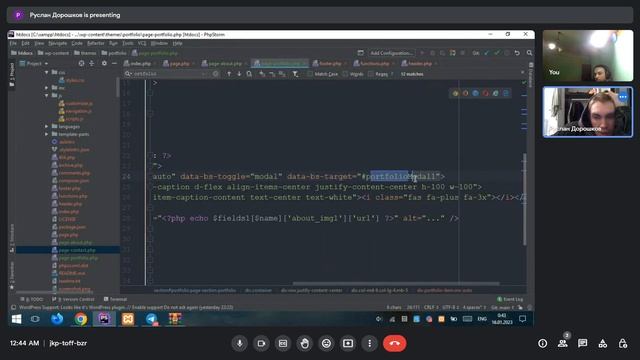Click the Present now screen-share button
This screenshot has height=360, width=640.
348,343
